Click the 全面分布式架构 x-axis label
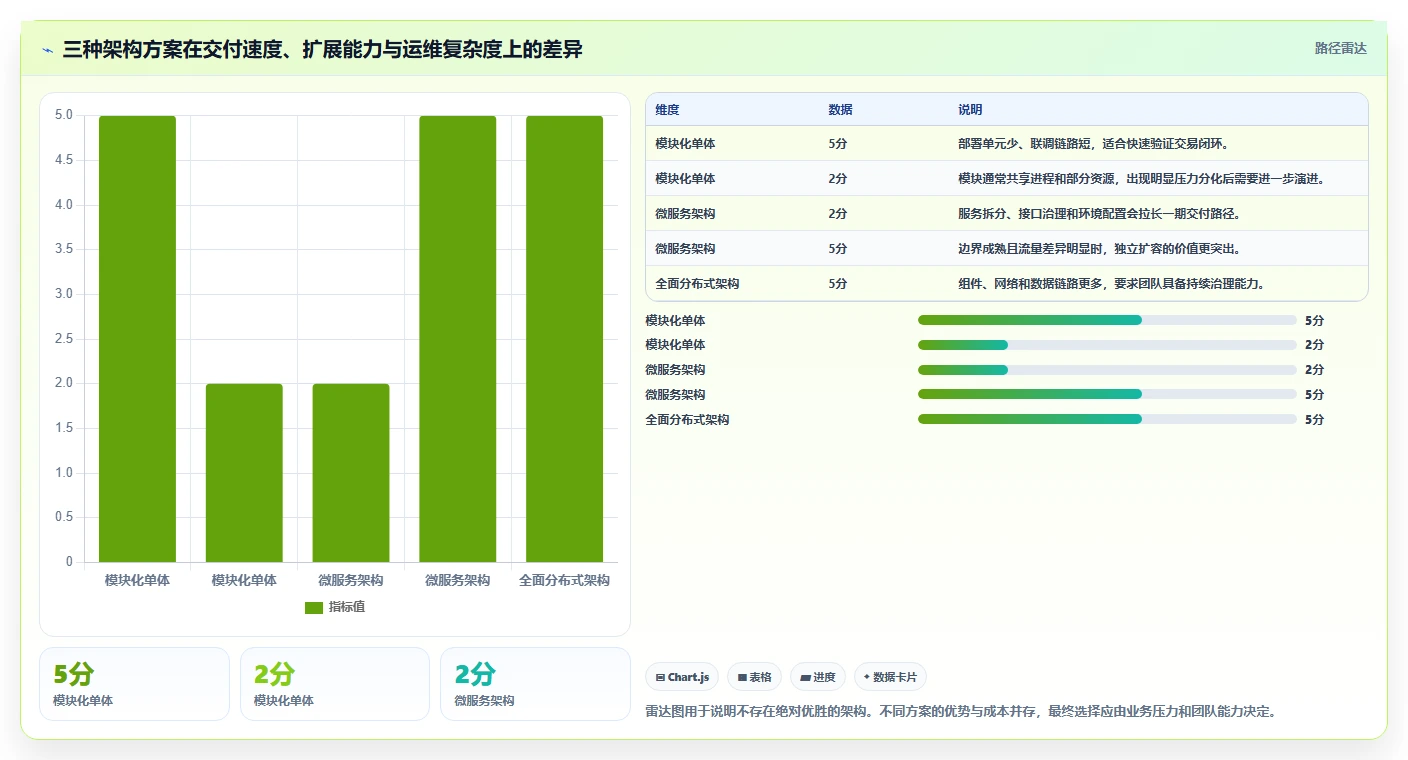1408x760 pixels. pyautogui.click(x=565, y=580)
